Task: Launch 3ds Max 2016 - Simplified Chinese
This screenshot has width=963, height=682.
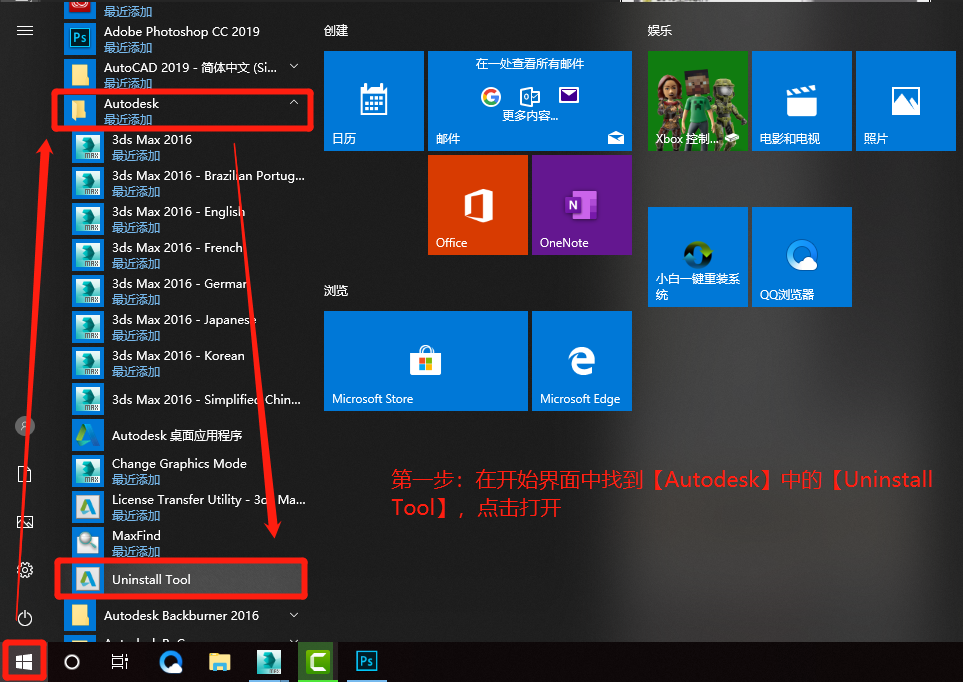Action: [x=189, y=399]
